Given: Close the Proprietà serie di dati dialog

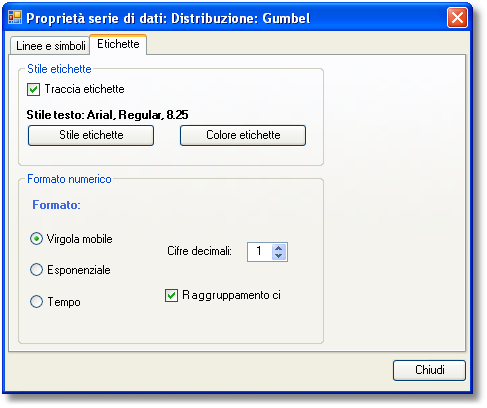Looking at the screenshot, I should coord(457,17).
